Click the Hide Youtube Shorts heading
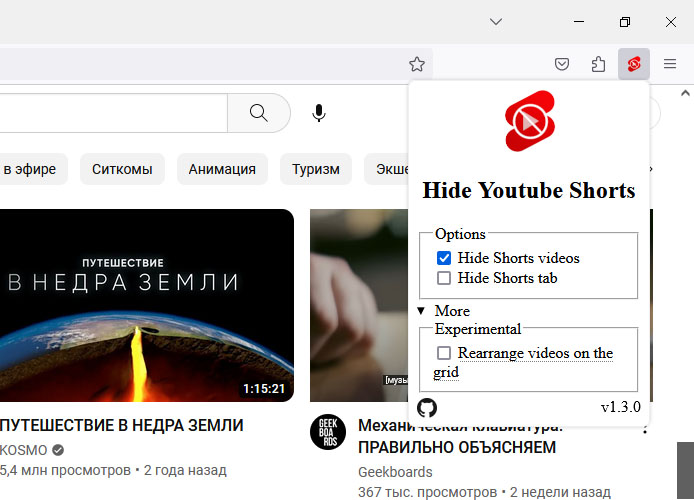694x500 pixels. click(529, 191)
